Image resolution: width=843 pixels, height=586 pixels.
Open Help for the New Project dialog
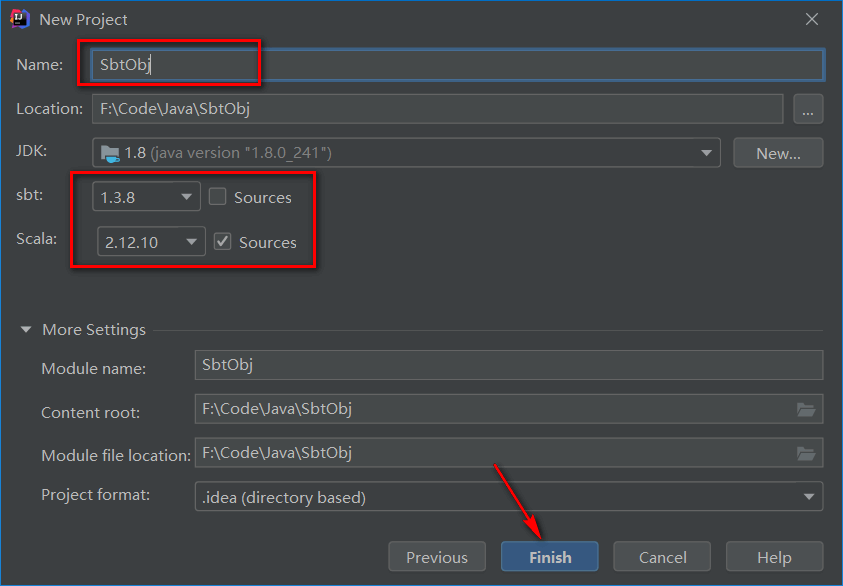coord(774,557)
